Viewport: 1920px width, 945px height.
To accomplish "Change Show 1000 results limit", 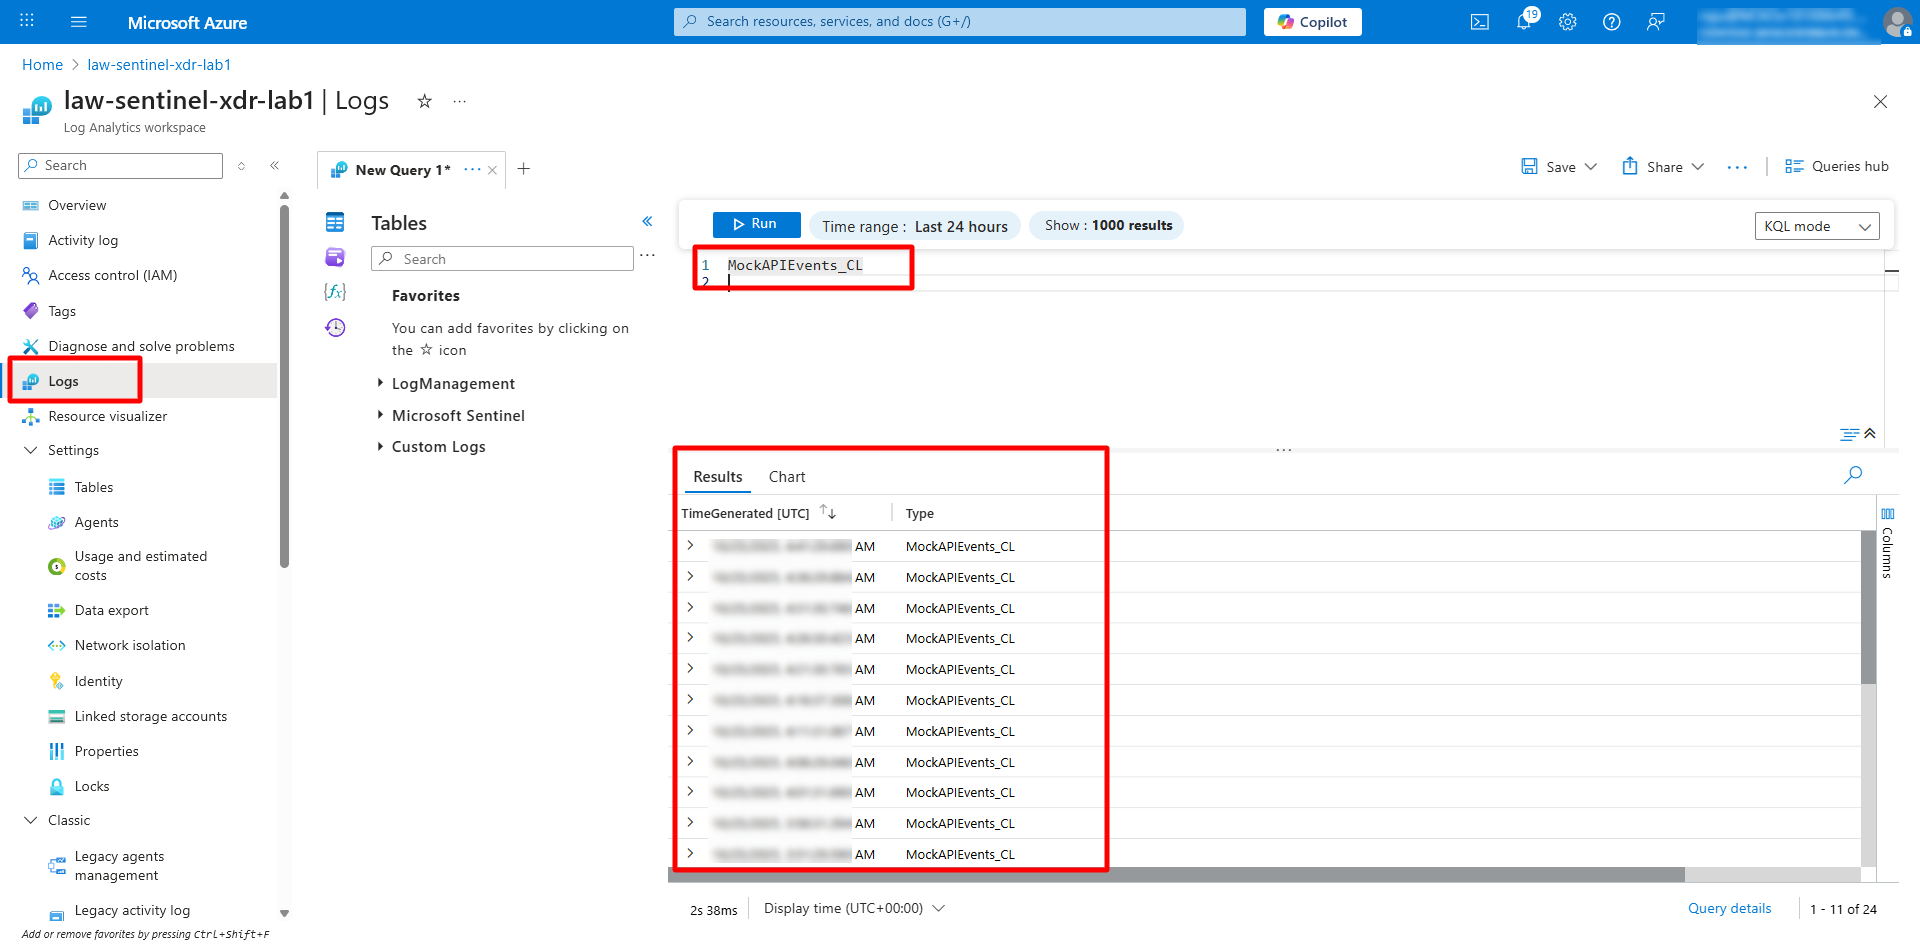I will [1107, 225].
